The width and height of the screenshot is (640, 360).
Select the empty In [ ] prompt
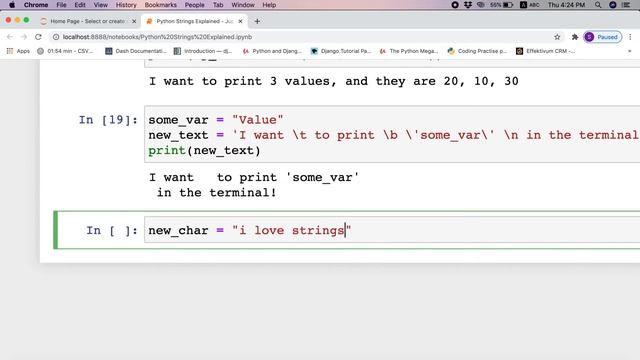click(111, 231)
